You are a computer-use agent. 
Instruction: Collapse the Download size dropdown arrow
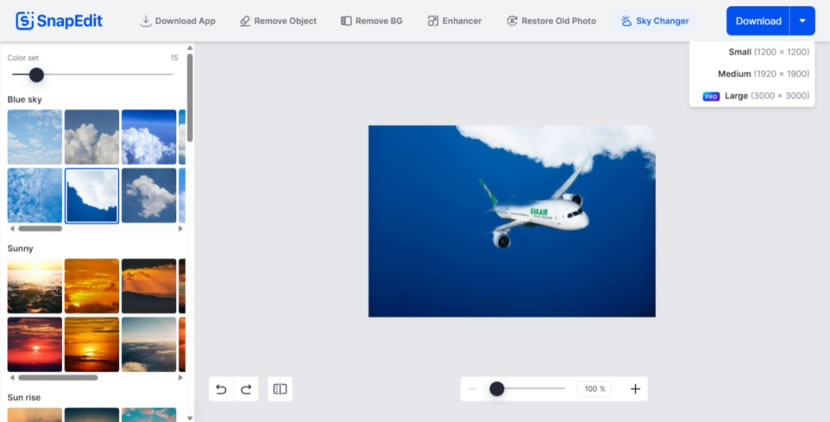(802, 21)
